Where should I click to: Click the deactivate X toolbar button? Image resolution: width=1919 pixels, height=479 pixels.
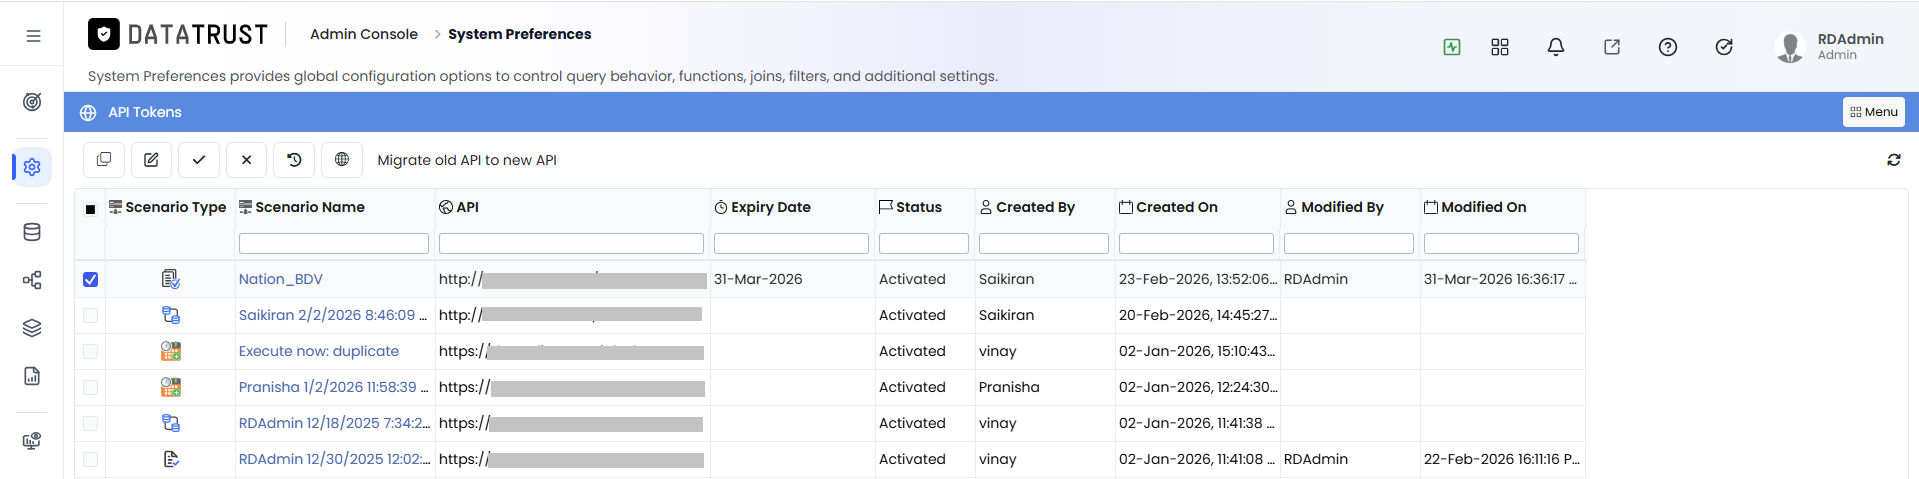pos(246,160)
